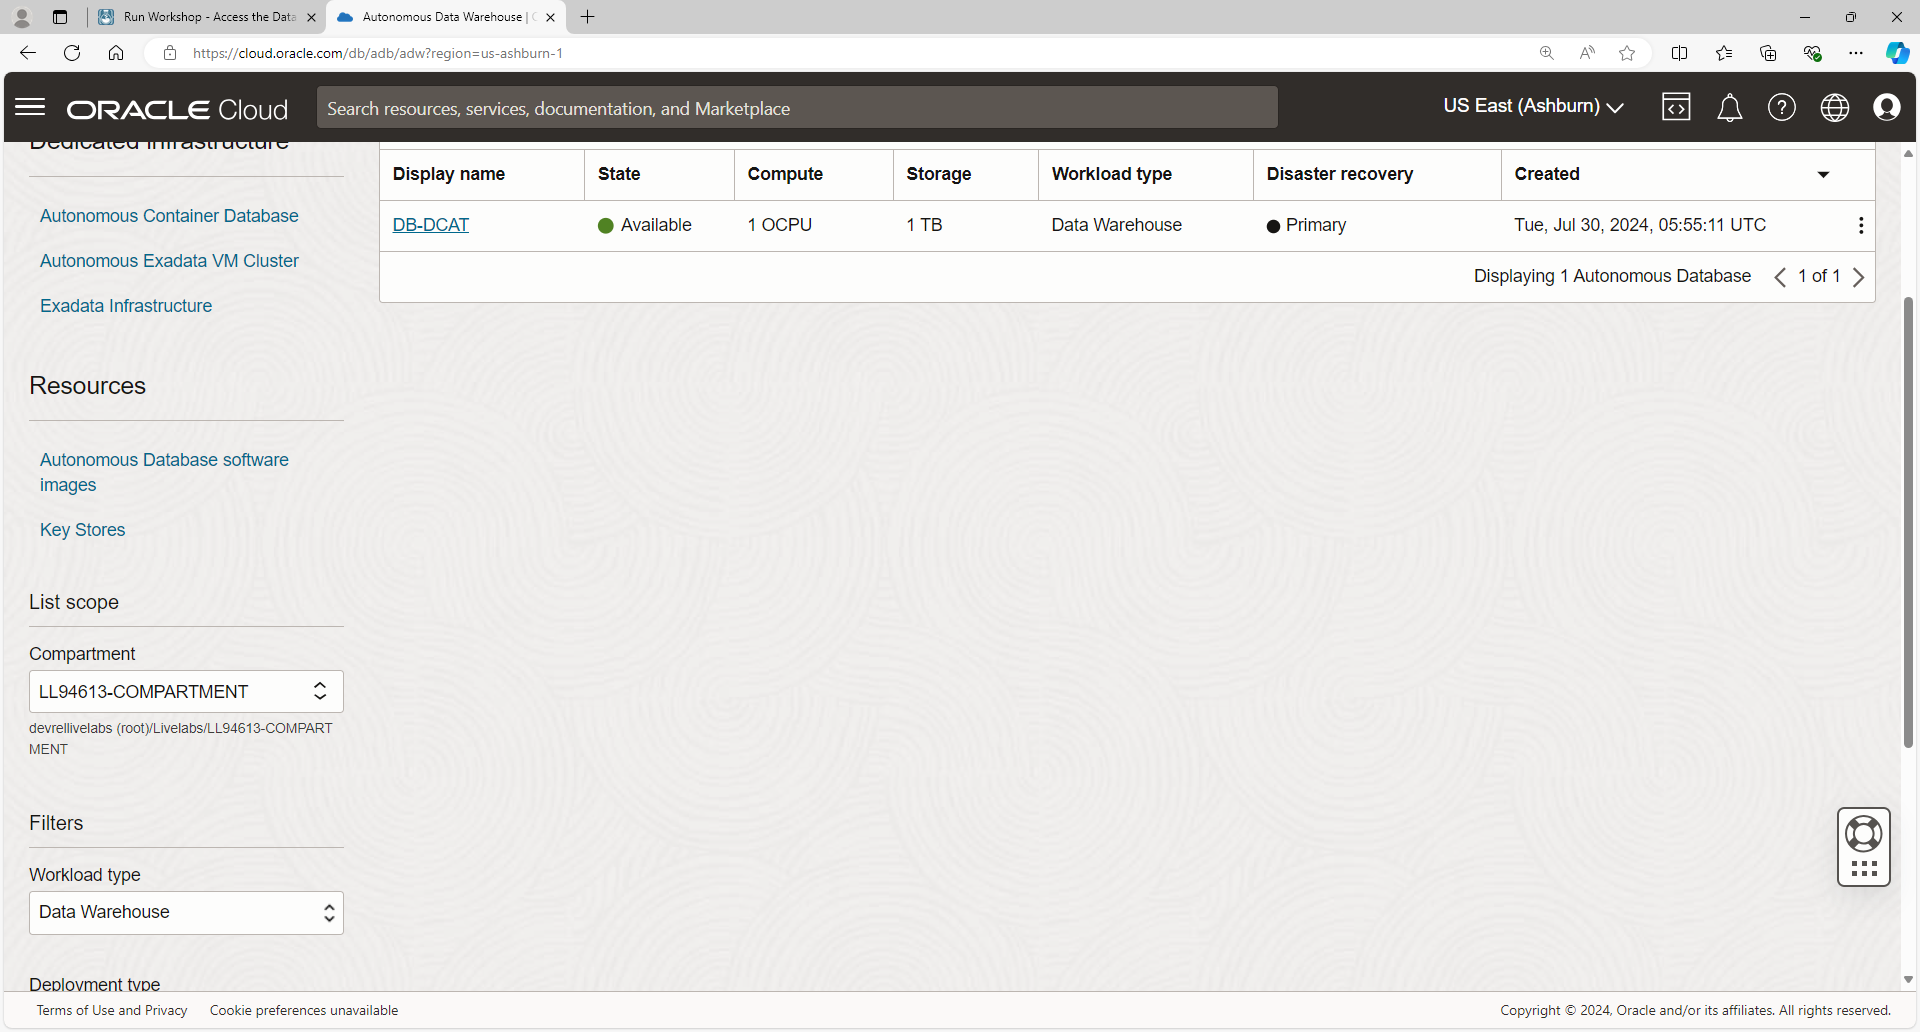This screenshot has height=1032, width=1920.
Task: Toggle read aloud icon in address bar
Action: pyautogui.click(x=1587, y=53)
